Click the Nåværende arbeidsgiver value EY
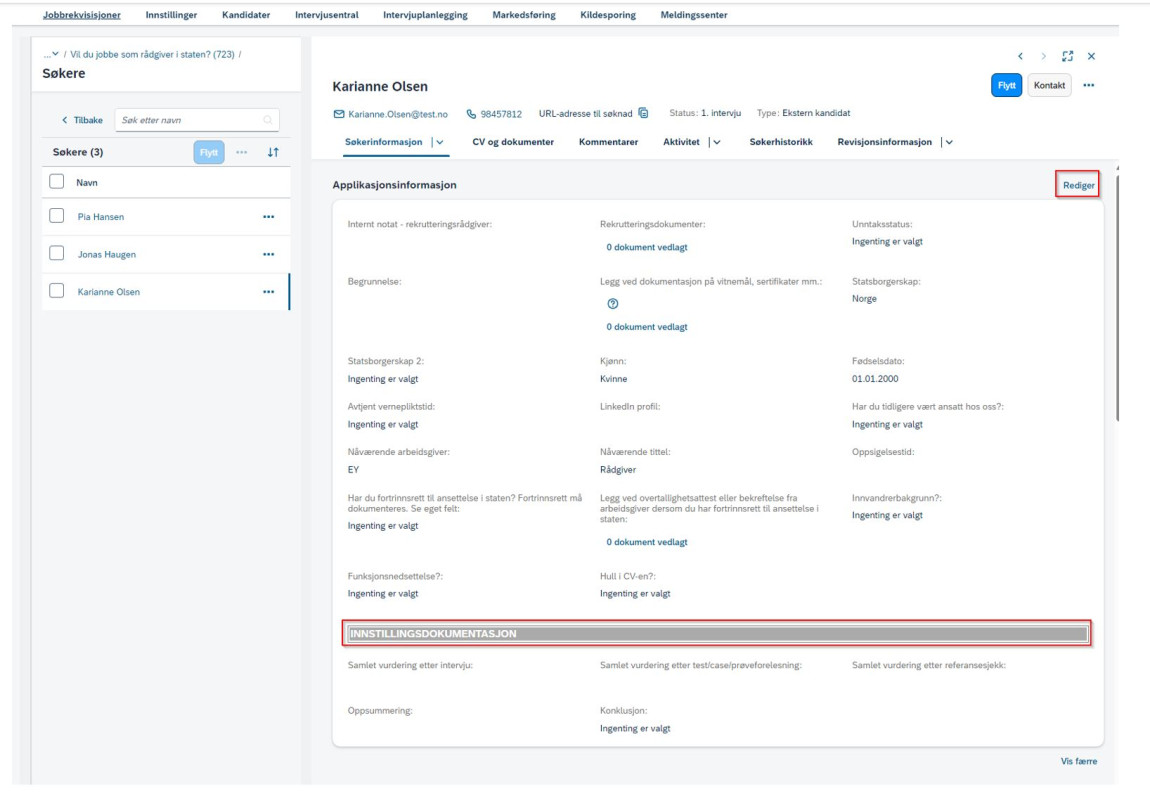The image size is (1150, 803). tap(354, 469)
